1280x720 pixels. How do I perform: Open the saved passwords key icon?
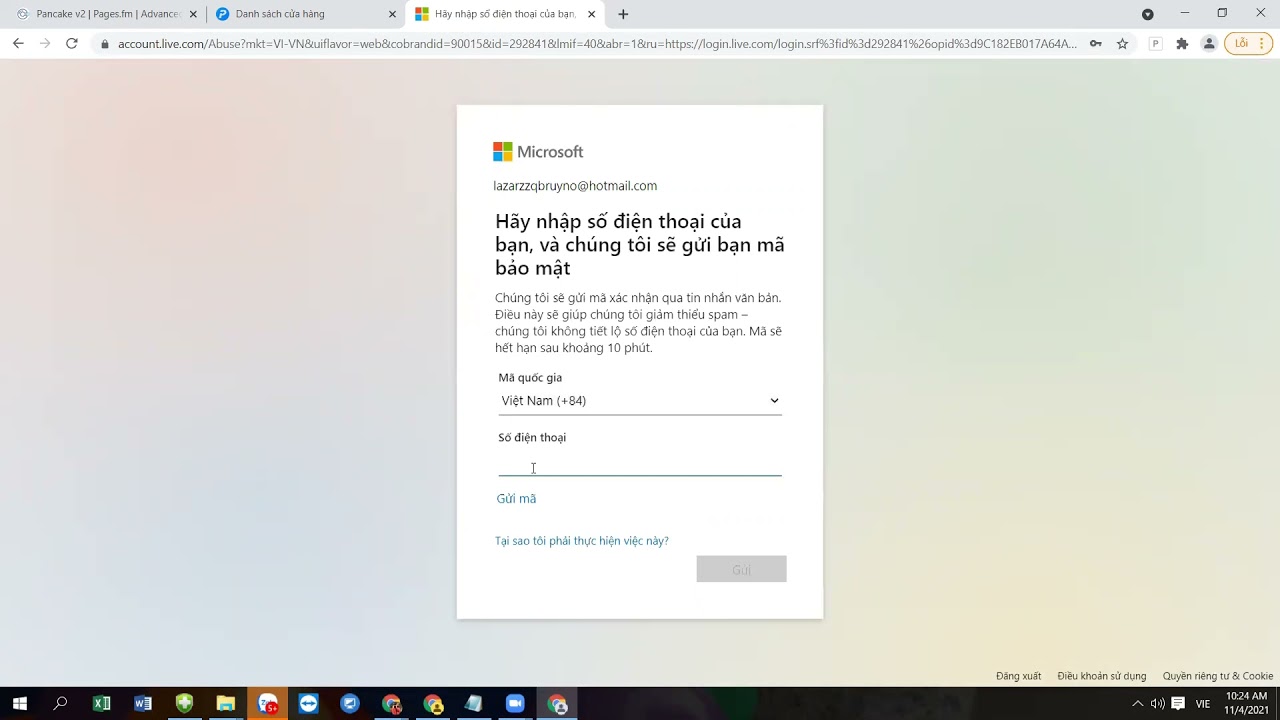pos(1096,44)
